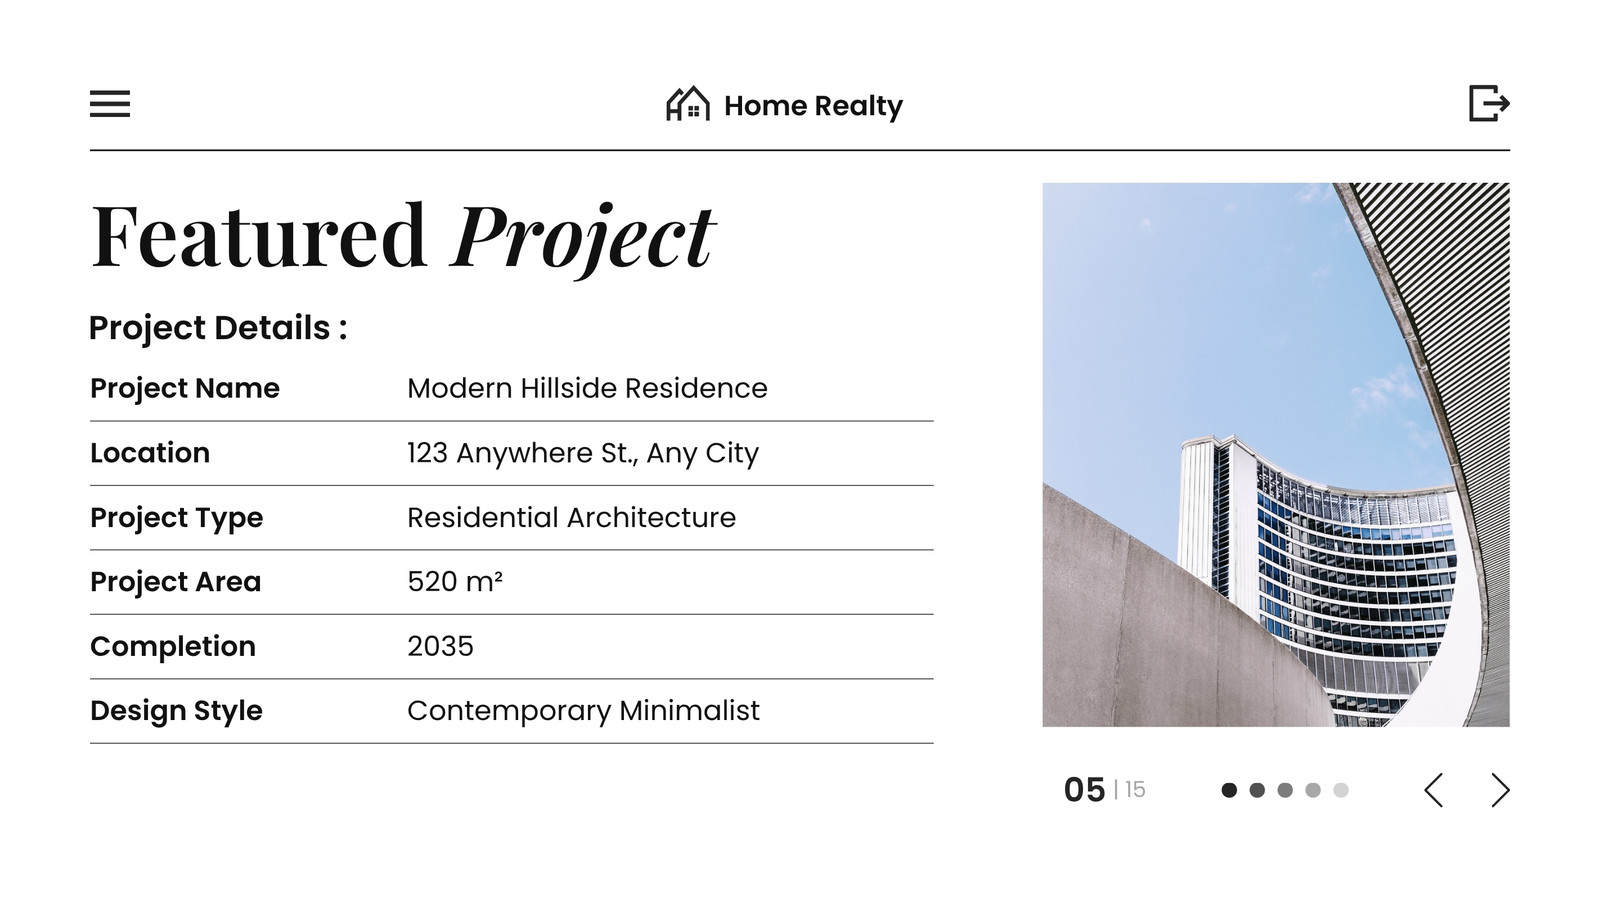Click the Home Realty brand text
The width and height of the screenshot is (1600, 900).
[x=813, y=106]
